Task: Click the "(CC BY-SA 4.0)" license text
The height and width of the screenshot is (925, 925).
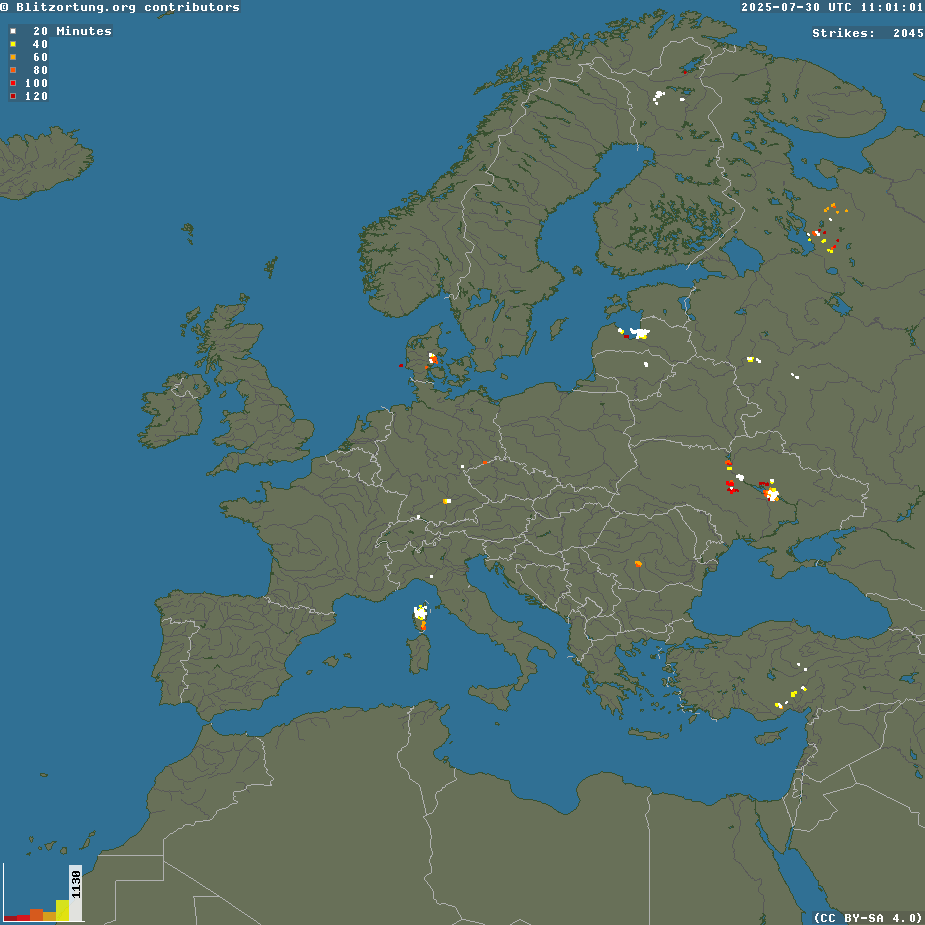Action: click(x=869, y=917)
